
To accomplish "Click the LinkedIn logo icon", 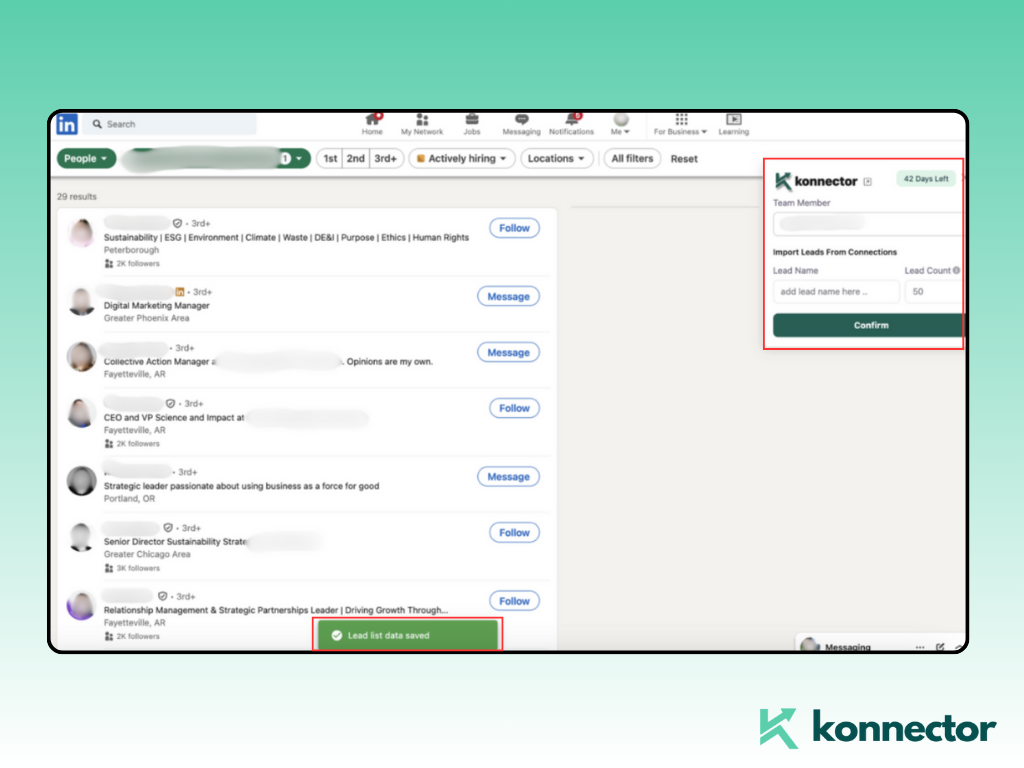I will tap(67, 124).
